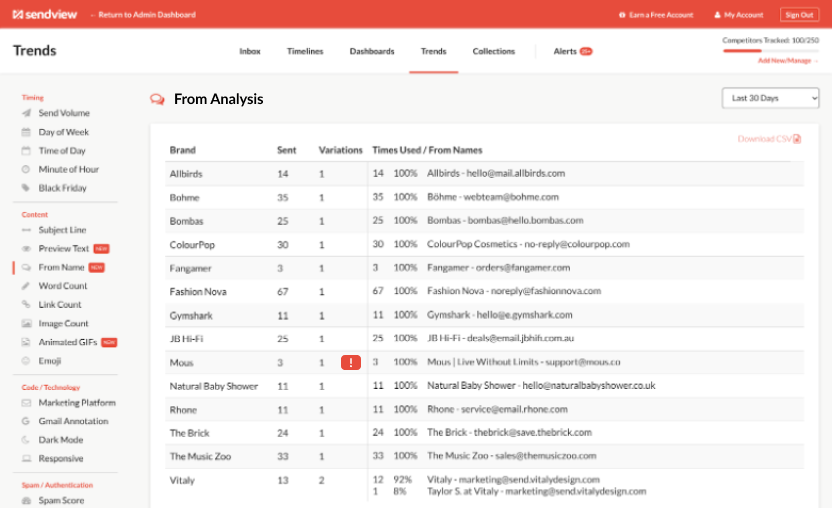
Task: Click the NEW badge next to Preview Text
Action: [101, 248]
